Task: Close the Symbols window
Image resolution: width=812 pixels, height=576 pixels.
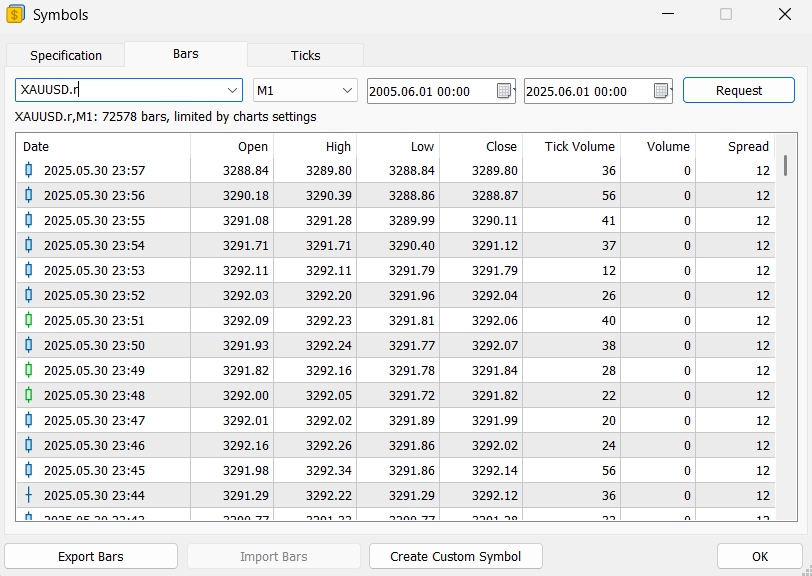Action: (x=785, y=14)
